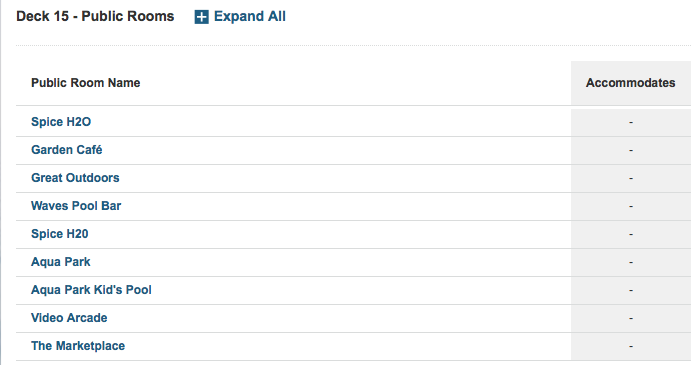Click the plus icon beside Expand All
The width and height of the screenshot is (693, 365).
(202, 17)
